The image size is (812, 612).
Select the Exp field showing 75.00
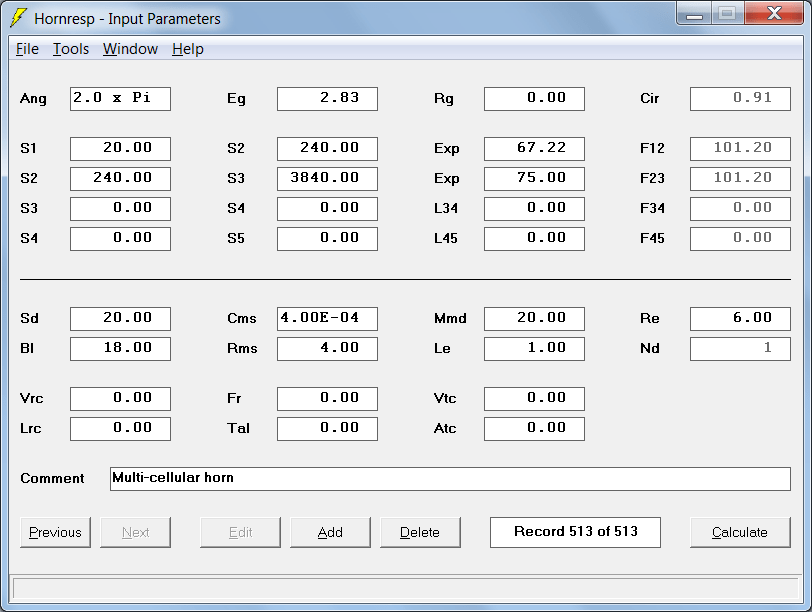[x=534, y=179]
